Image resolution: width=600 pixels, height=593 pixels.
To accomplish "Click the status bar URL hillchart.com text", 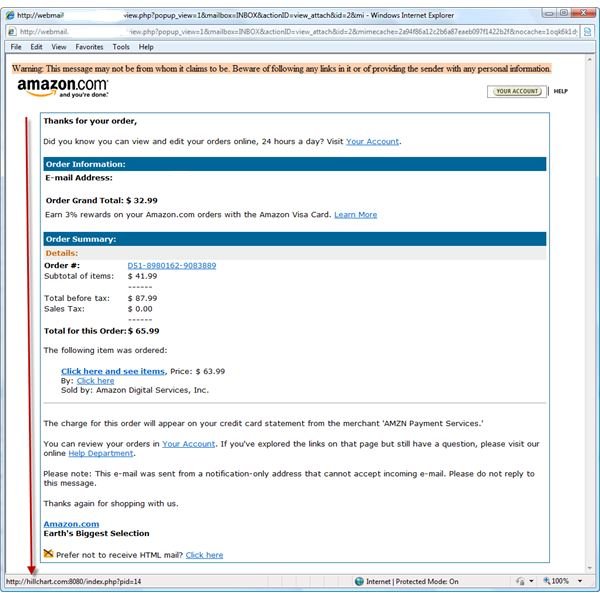I will coord(73,582).
